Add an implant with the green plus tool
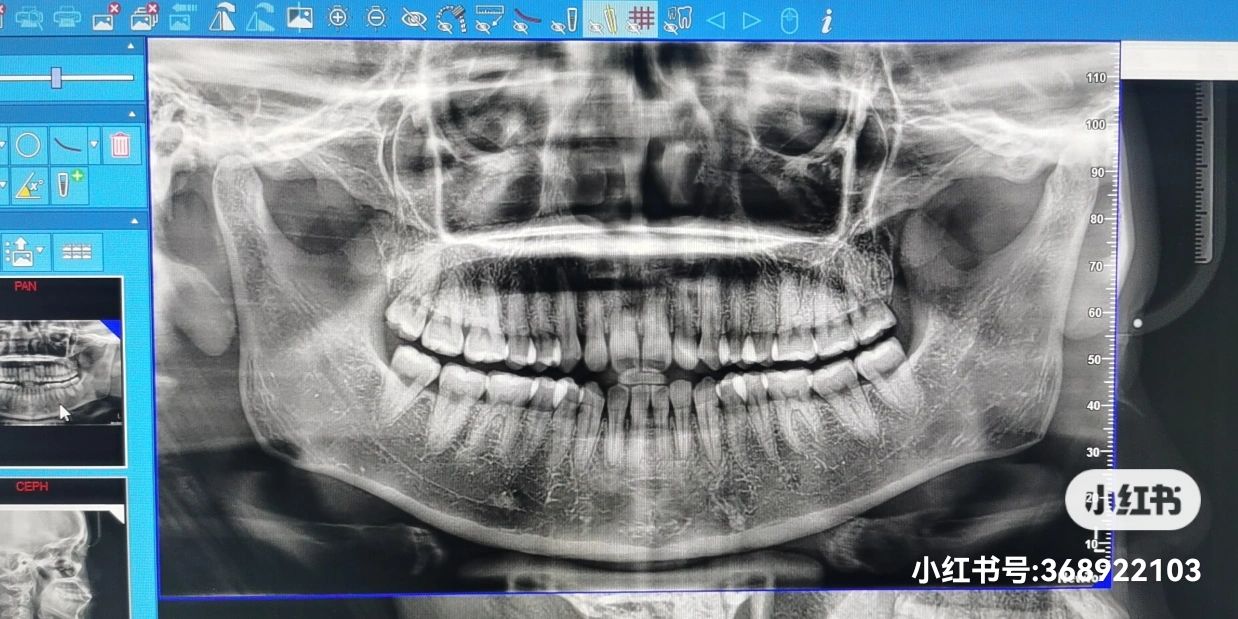 tap(68, 185)
